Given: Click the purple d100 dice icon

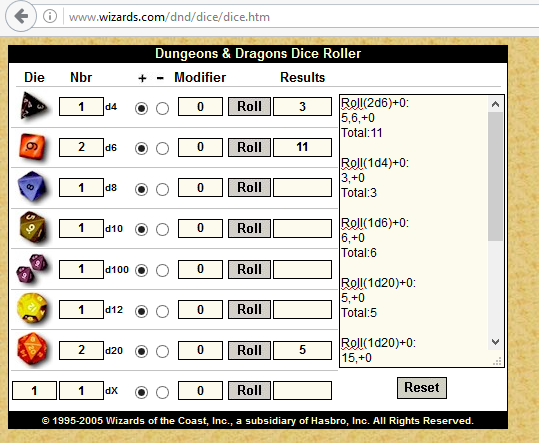Looking at the screenshot, I should (32, 268).
